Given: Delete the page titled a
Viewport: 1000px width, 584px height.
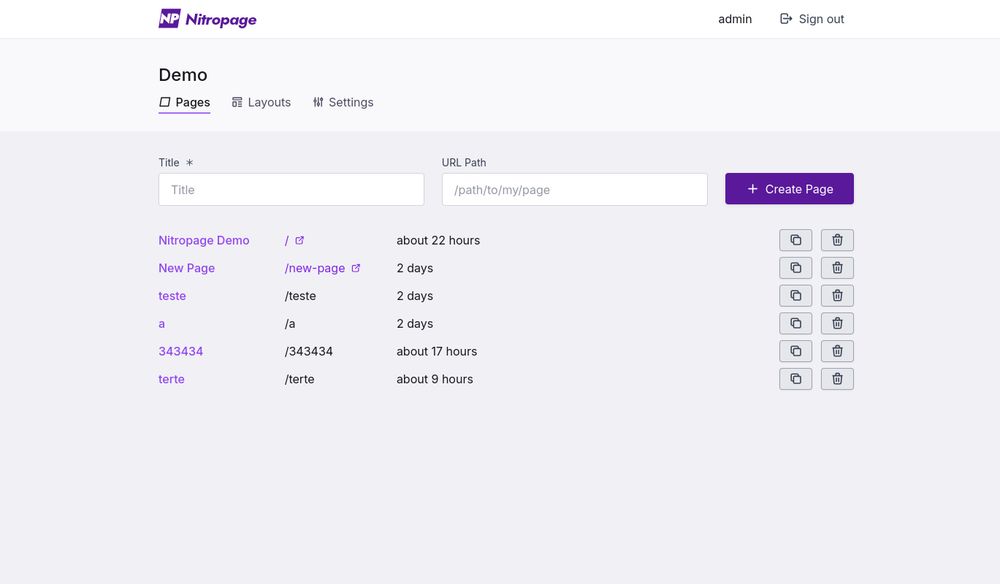Looking at the screenshot, I should click(x=837, y=323).
